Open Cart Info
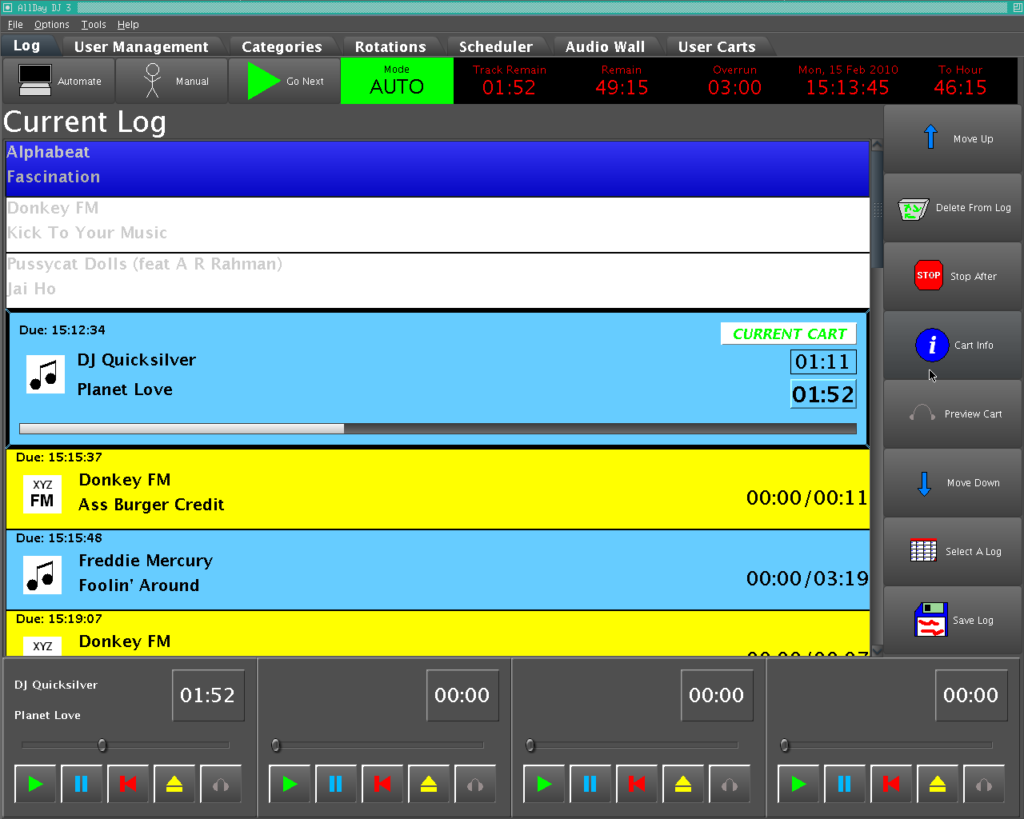The width and height of the screenshot is (1024, 819). point(952,345)
